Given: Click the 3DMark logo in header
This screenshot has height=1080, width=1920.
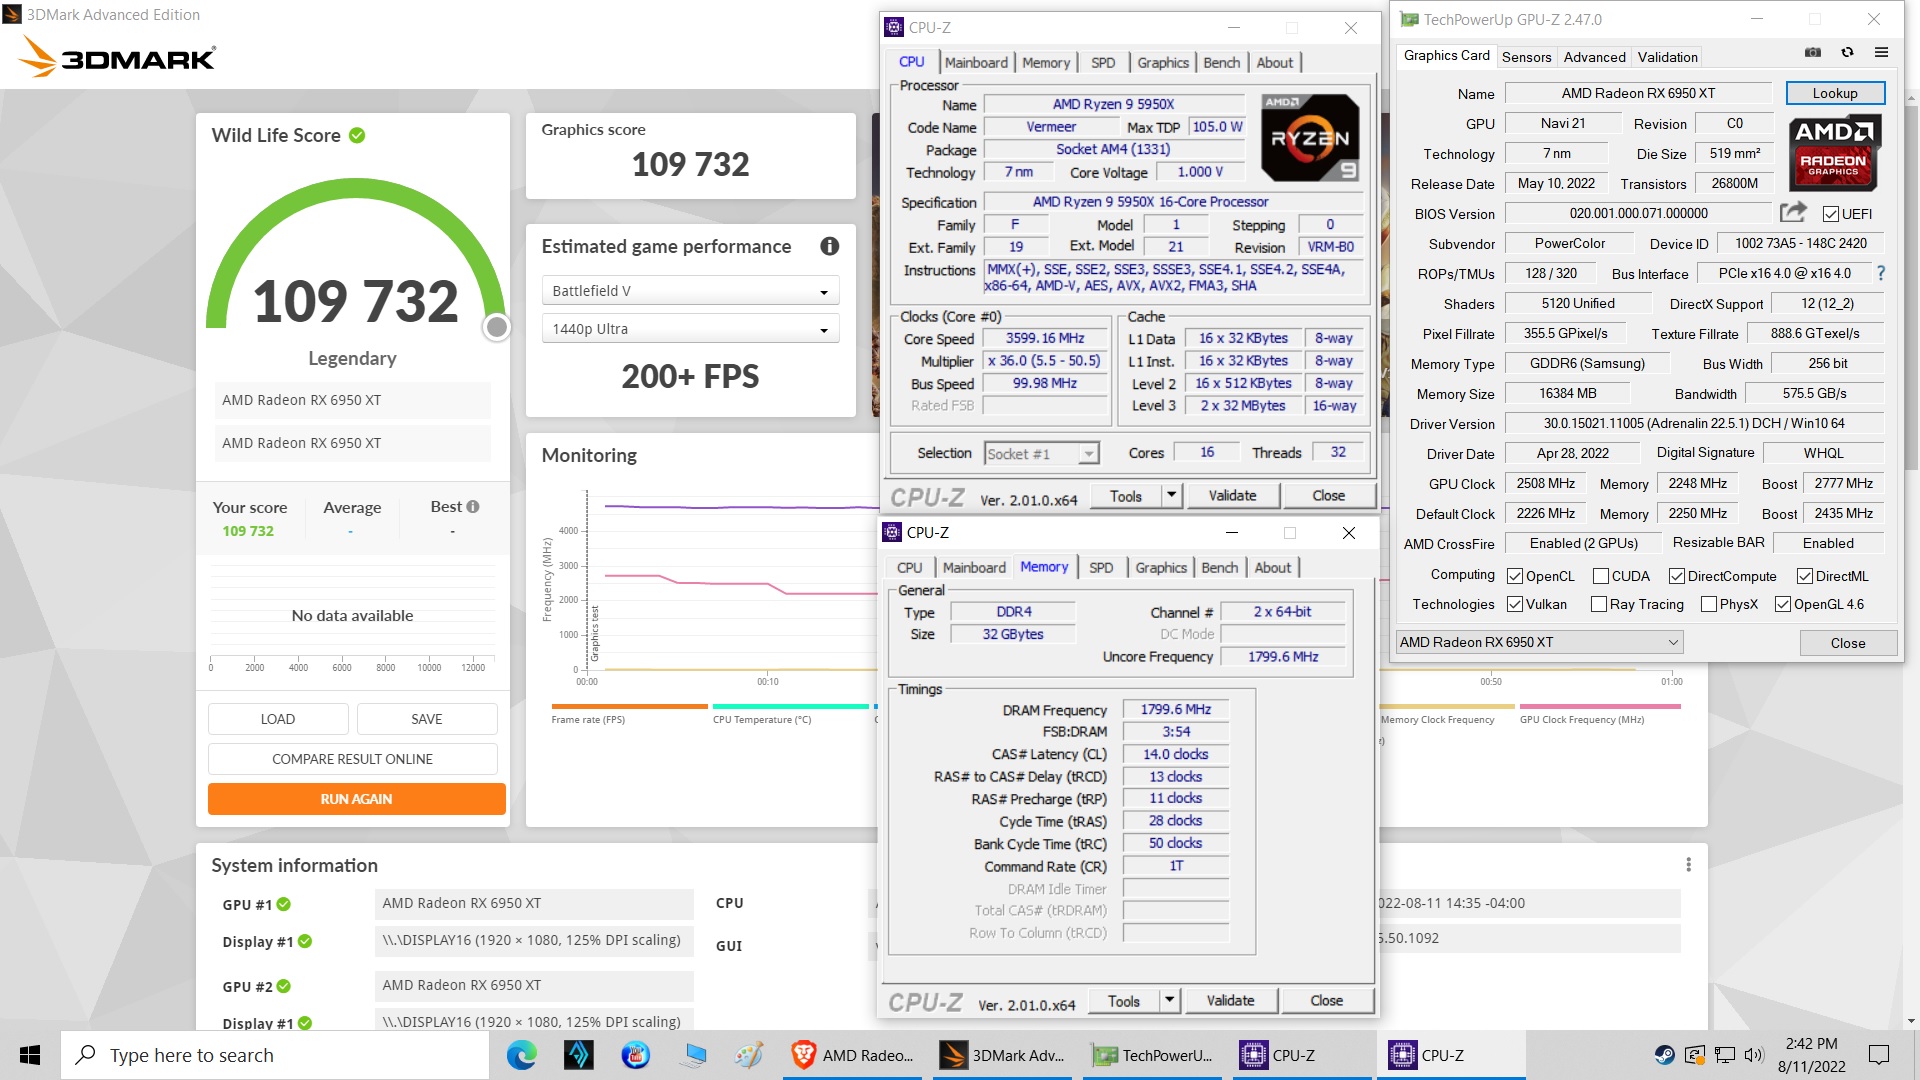Looking at the screenshot, I should point(117,57).
